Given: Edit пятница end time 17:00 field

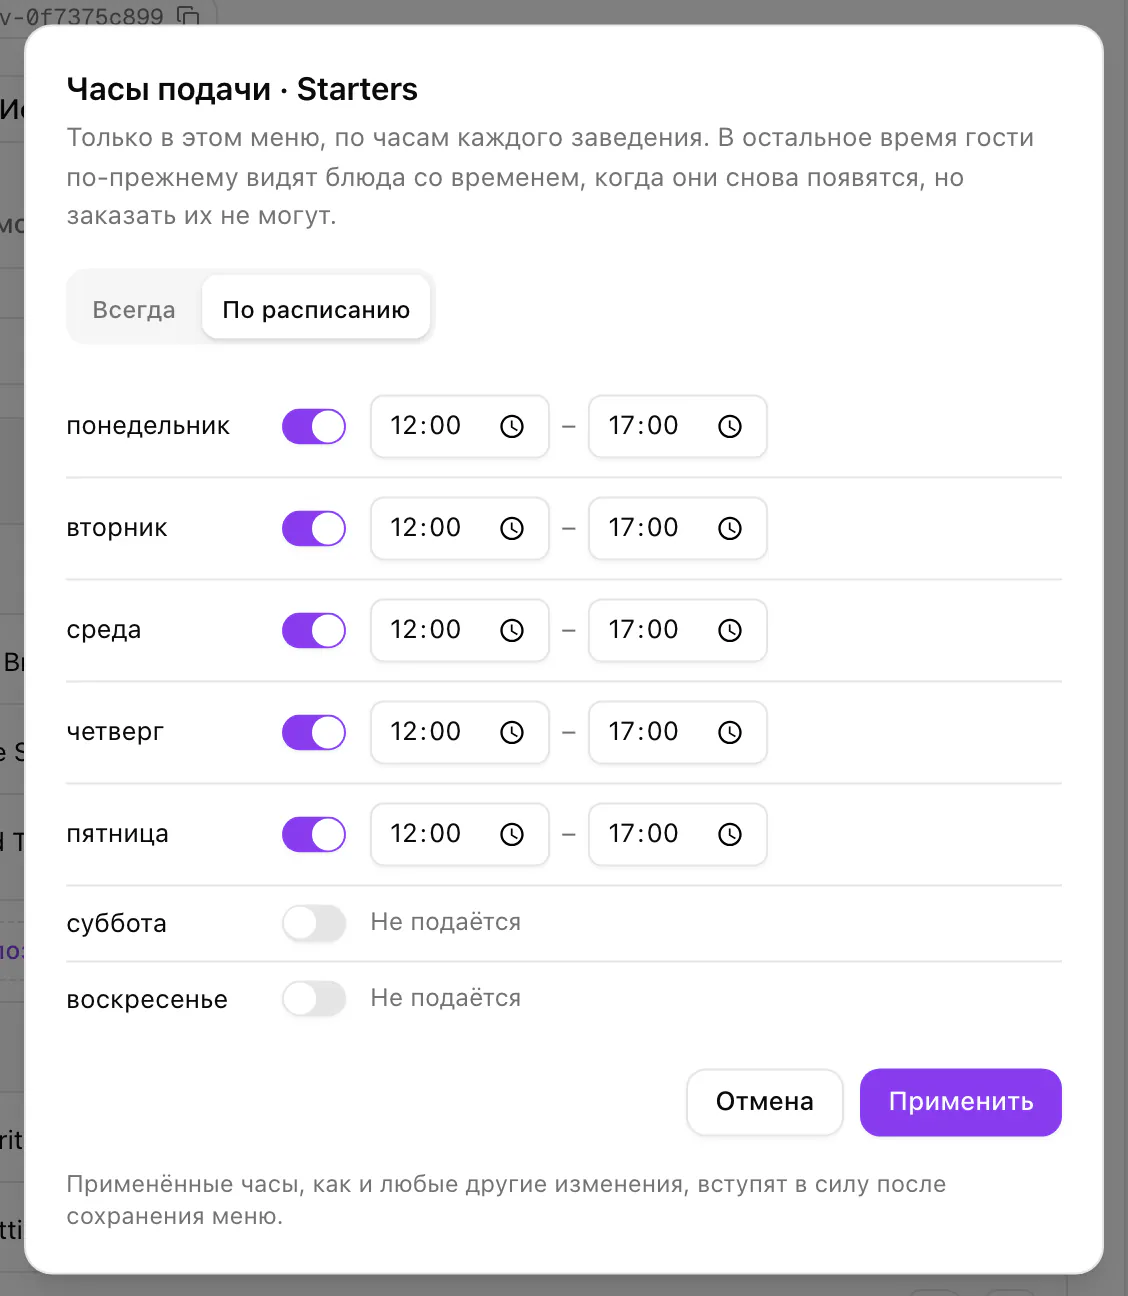Looking at the screenshot, I should point(678,835).
